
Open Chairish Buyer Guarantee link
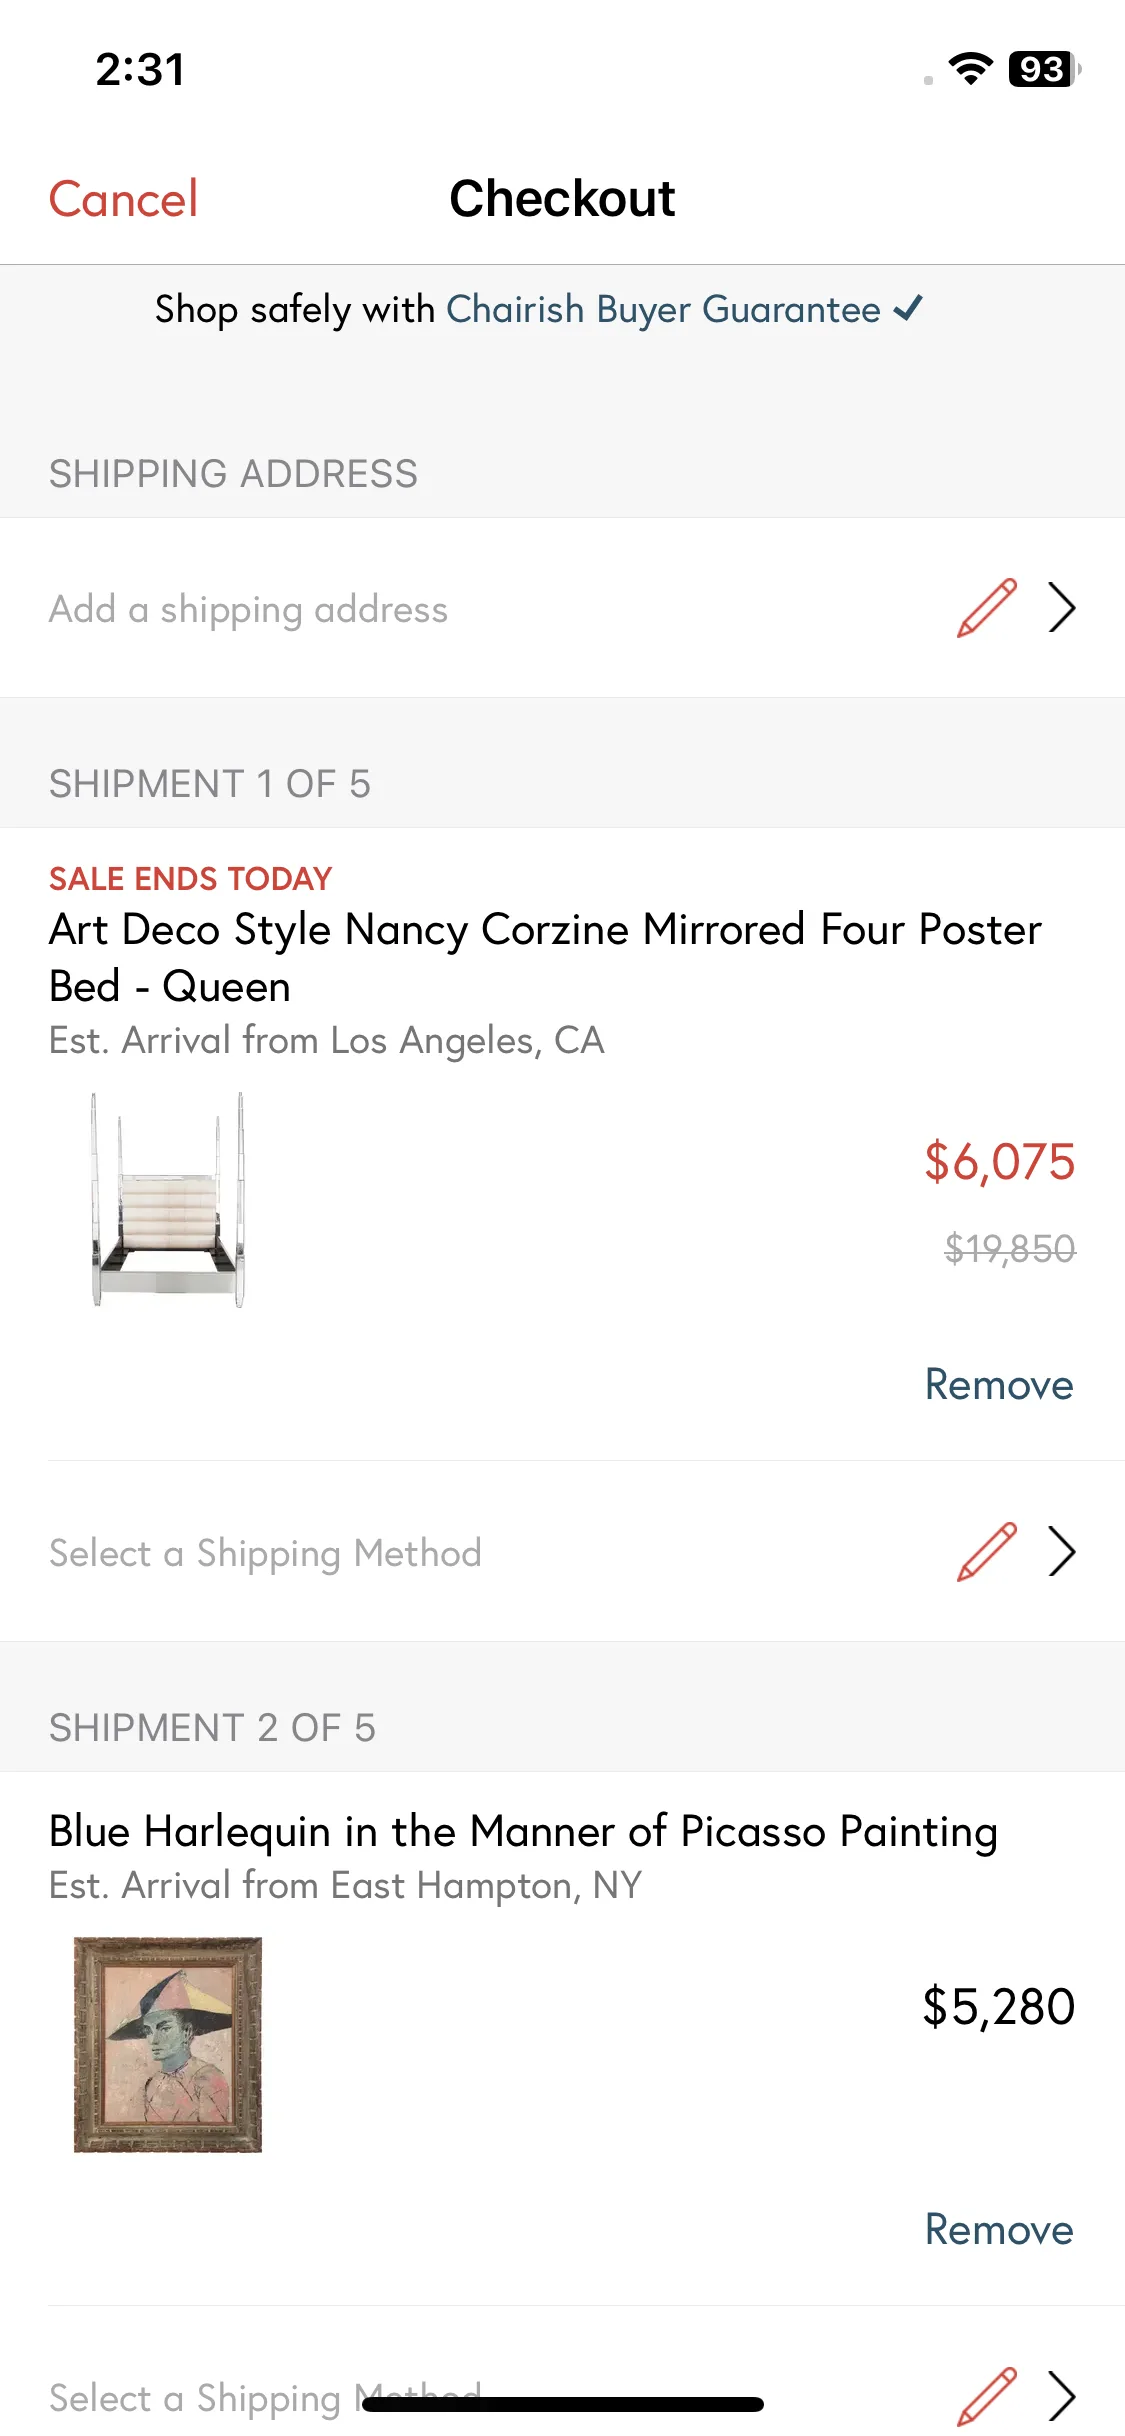tap(663, 310)
